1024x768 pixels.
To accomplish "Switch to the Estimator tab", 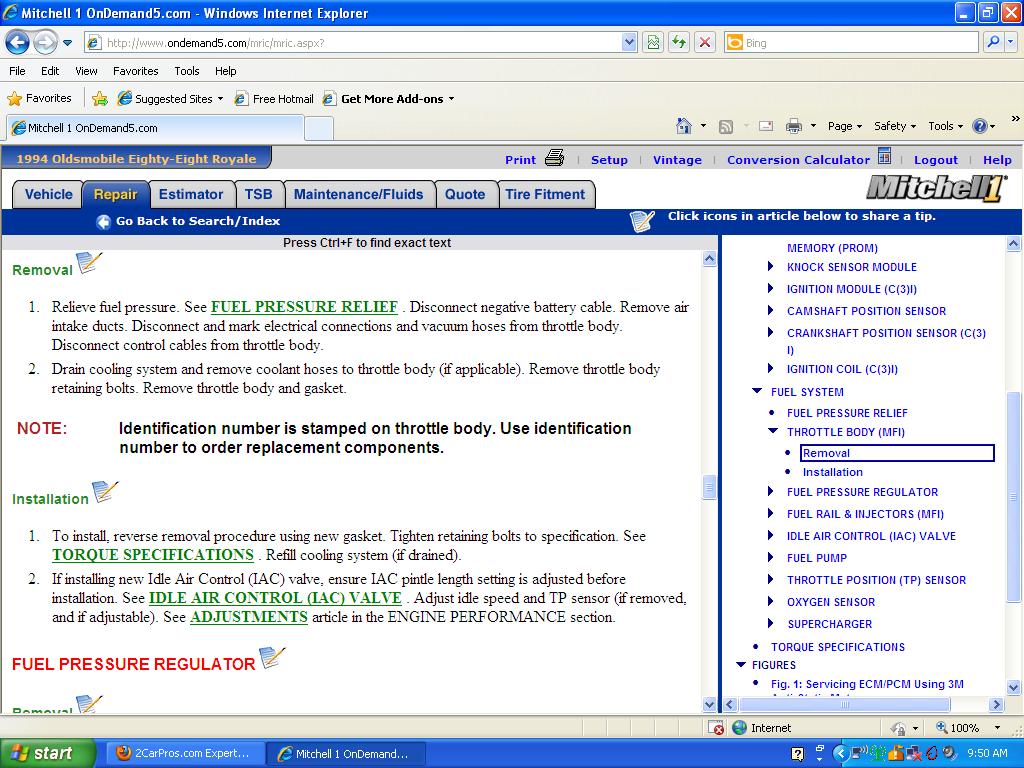I will tap(191, 194).
